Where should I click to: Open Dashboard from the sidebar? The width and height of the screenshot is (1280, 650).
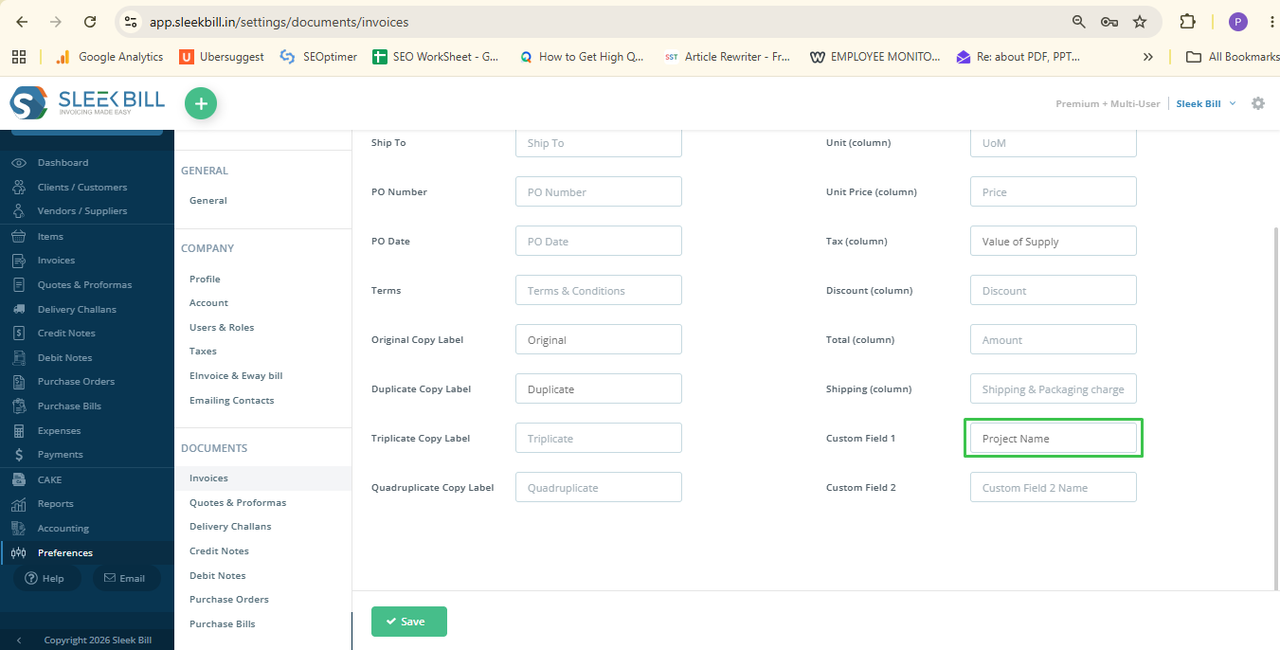click(x=62, y=162)
